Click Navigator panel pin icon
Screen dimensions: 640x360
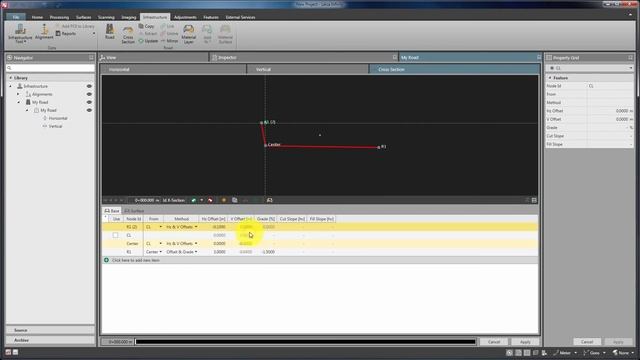91,58
